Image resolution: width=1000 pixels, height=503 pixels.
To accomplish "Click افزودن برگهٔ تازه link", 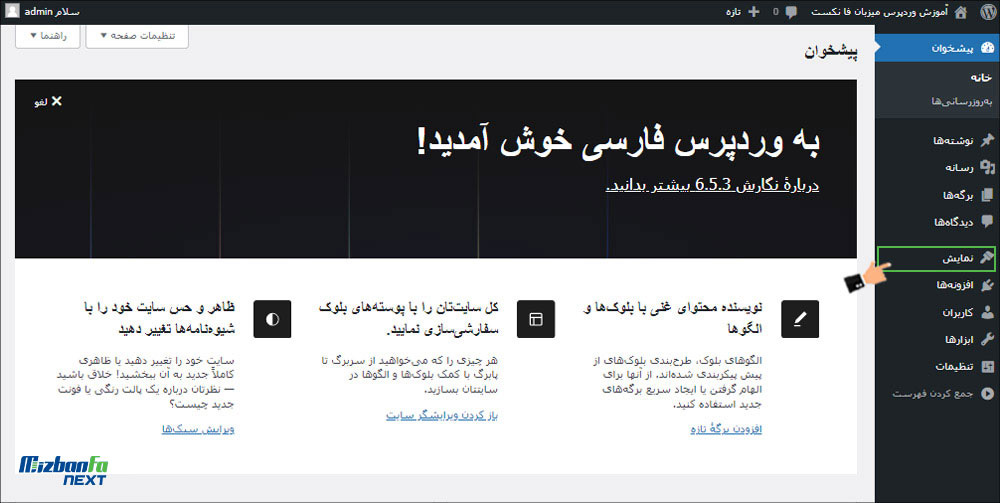I will click(726, 429).
